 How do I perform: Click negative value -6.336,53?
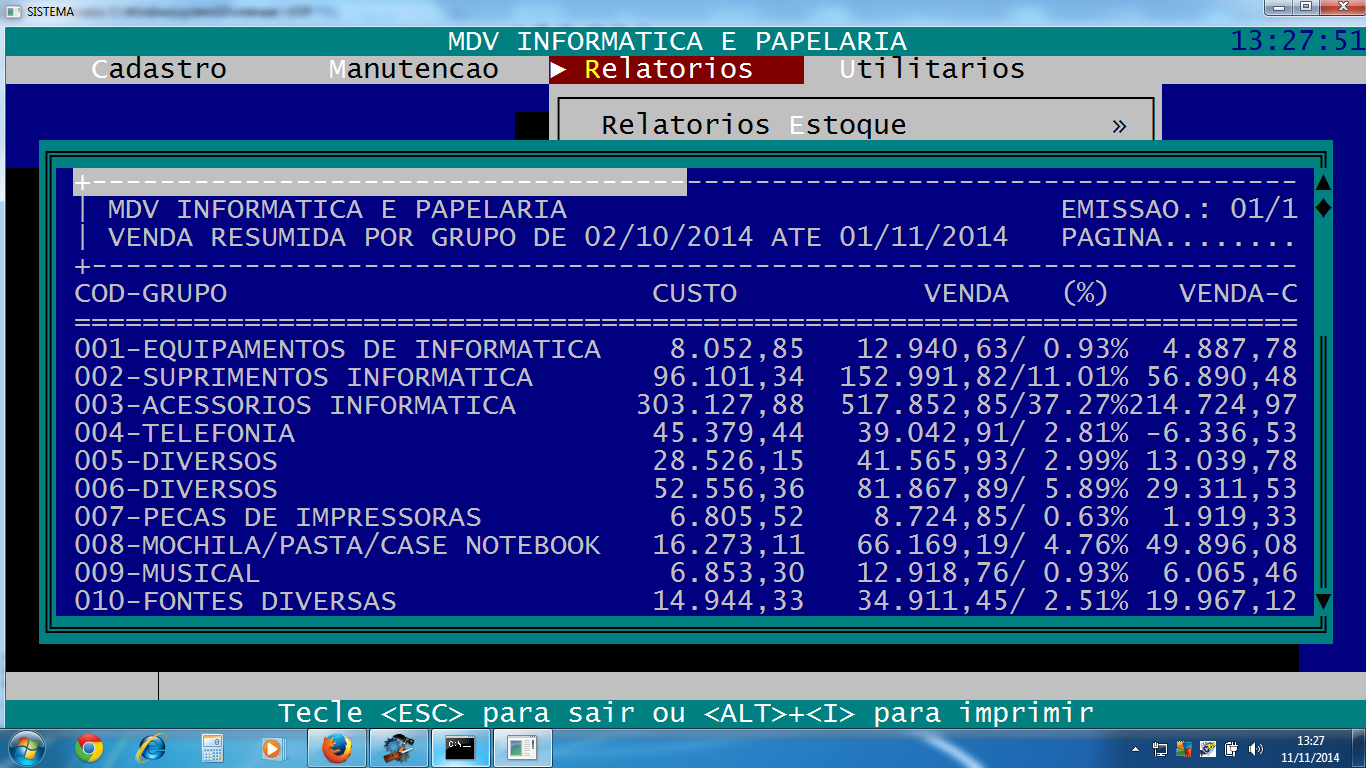[1221, 434]
